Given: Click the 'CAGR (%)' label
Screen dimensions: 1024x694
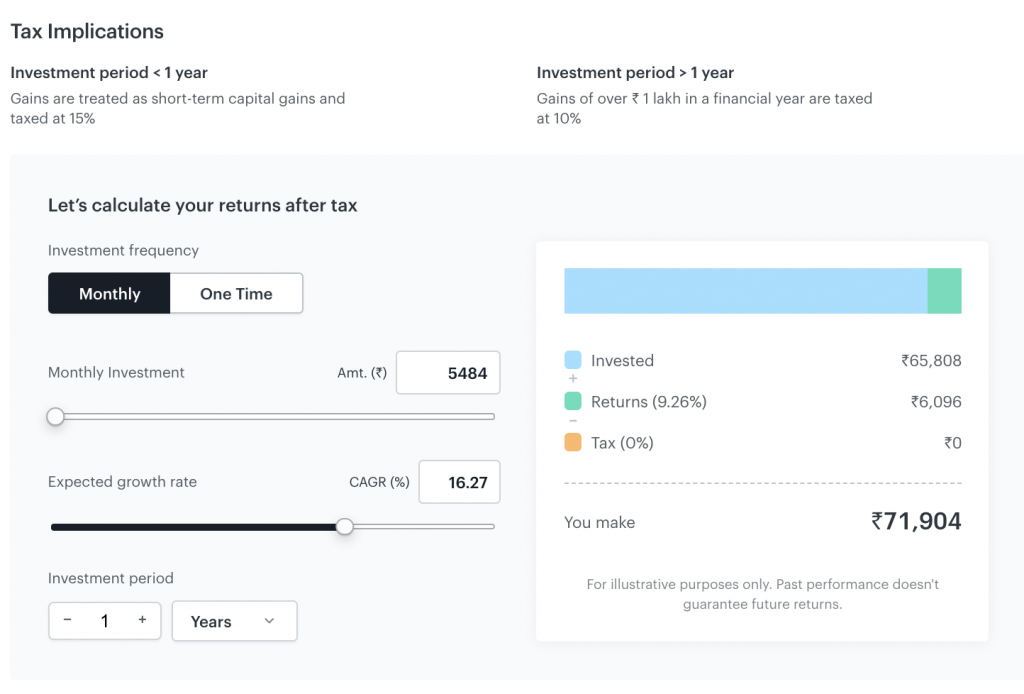Looking at the screenshot, I should (379, 482).
